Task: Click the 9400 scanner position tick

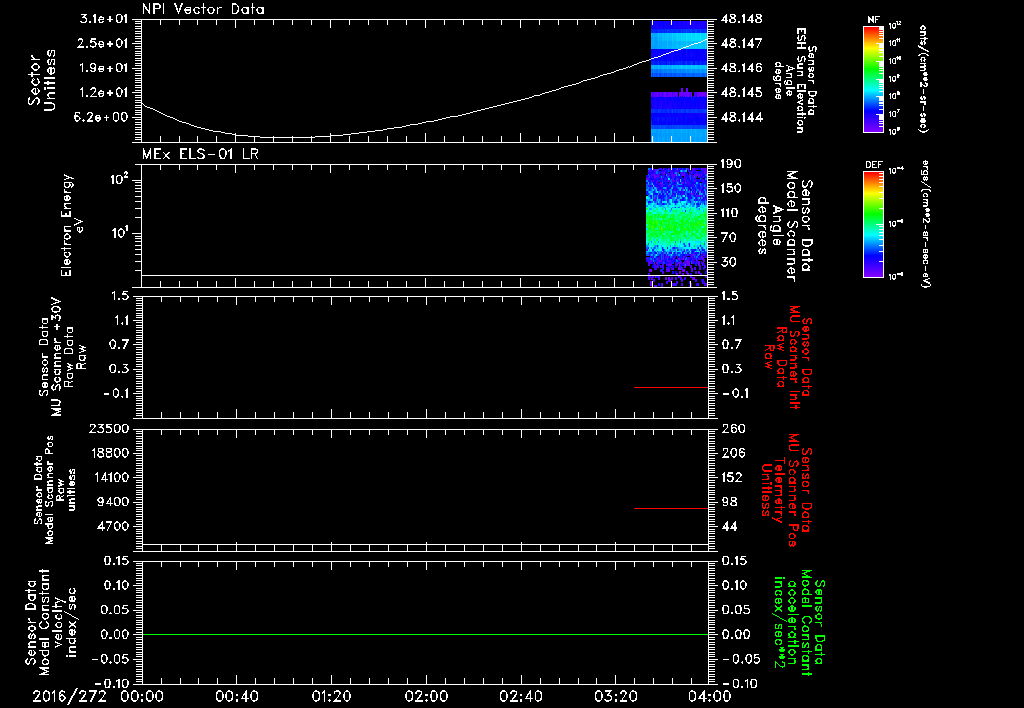Action: pos(114,502)
